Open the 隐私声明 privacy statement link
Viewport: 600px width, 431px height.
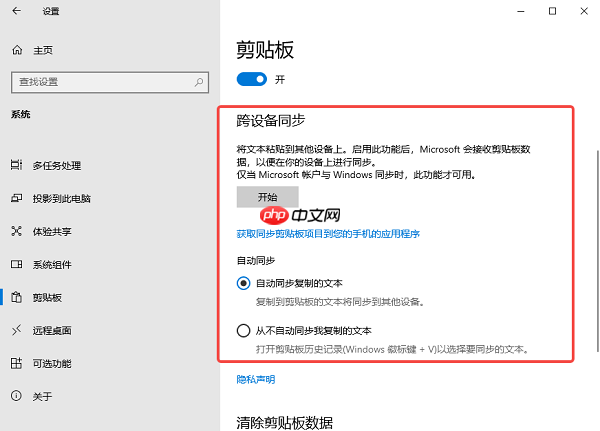point(256,379)
